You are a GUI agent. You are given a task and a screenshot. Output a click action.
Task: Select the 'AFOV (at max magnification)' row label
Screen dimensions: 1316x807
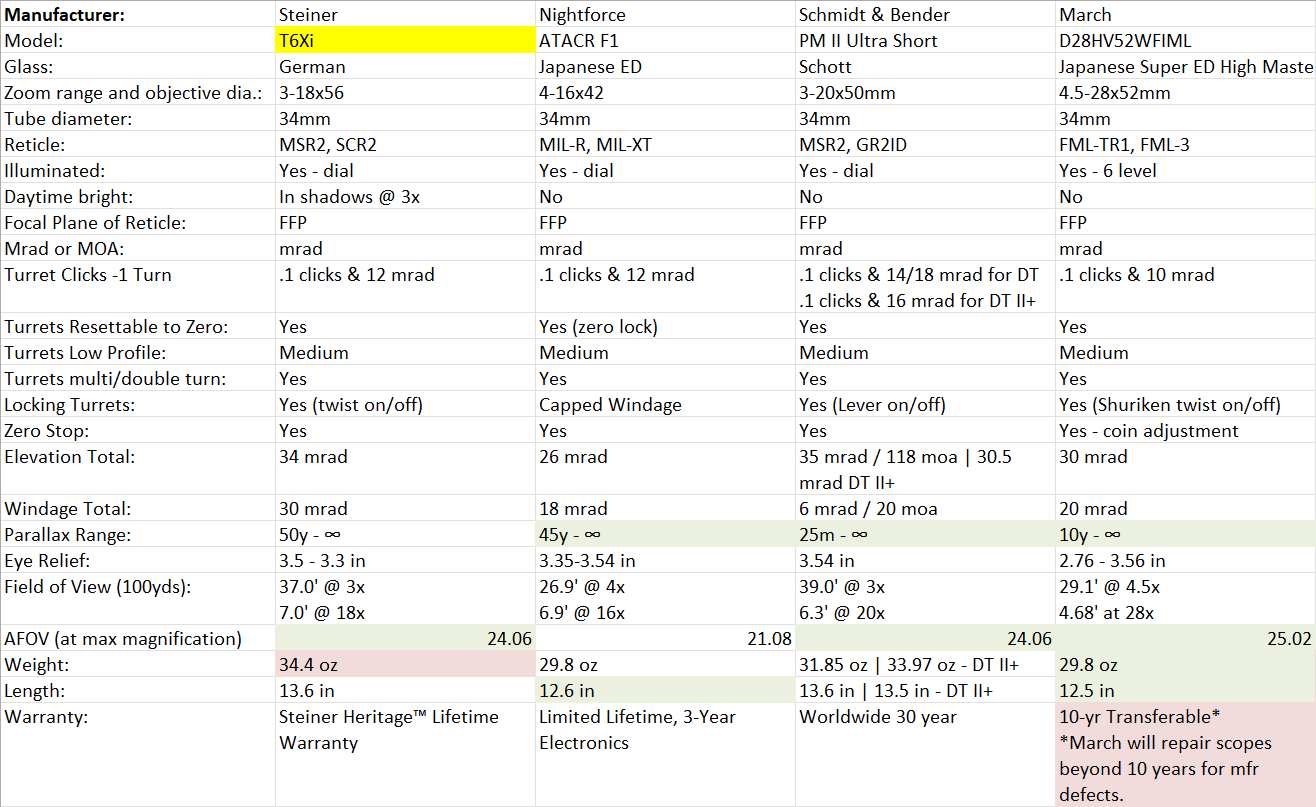coord(138,639)
